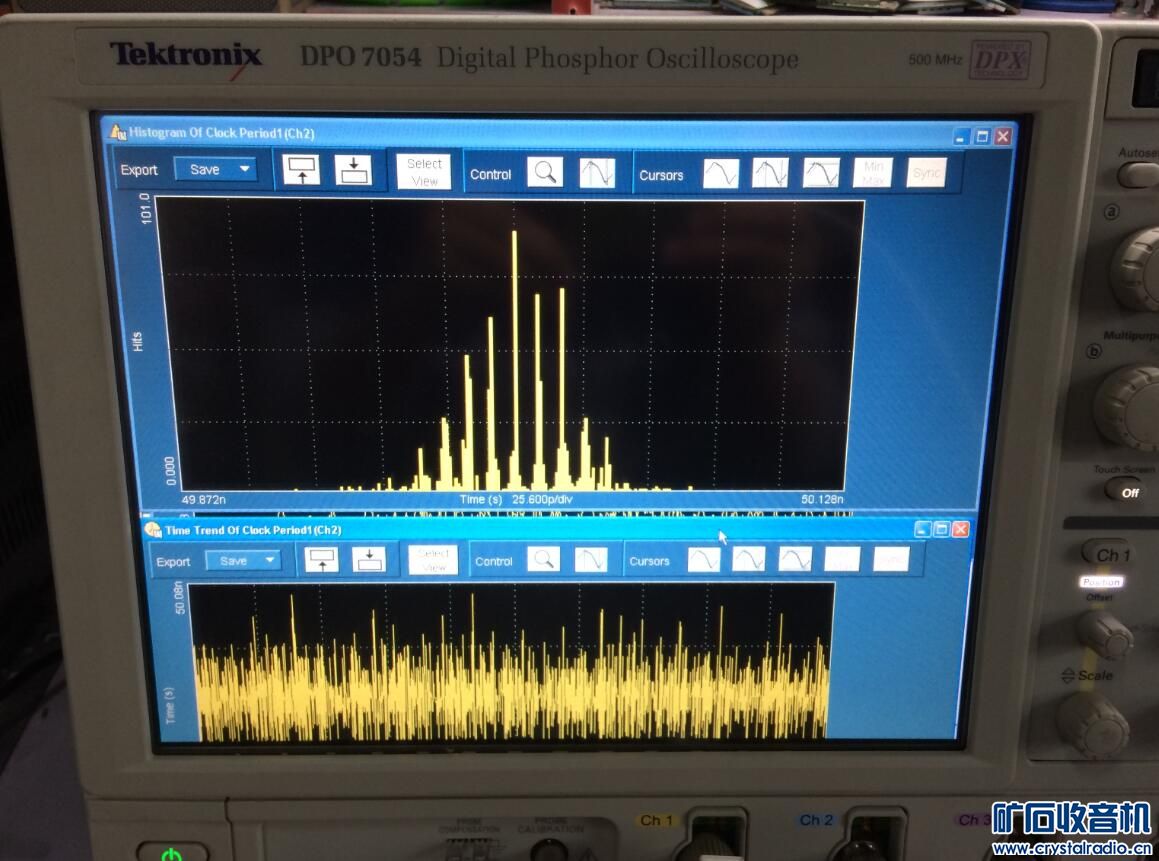Click waveform control icon in Time Trend window

click(x=591, y=559)
